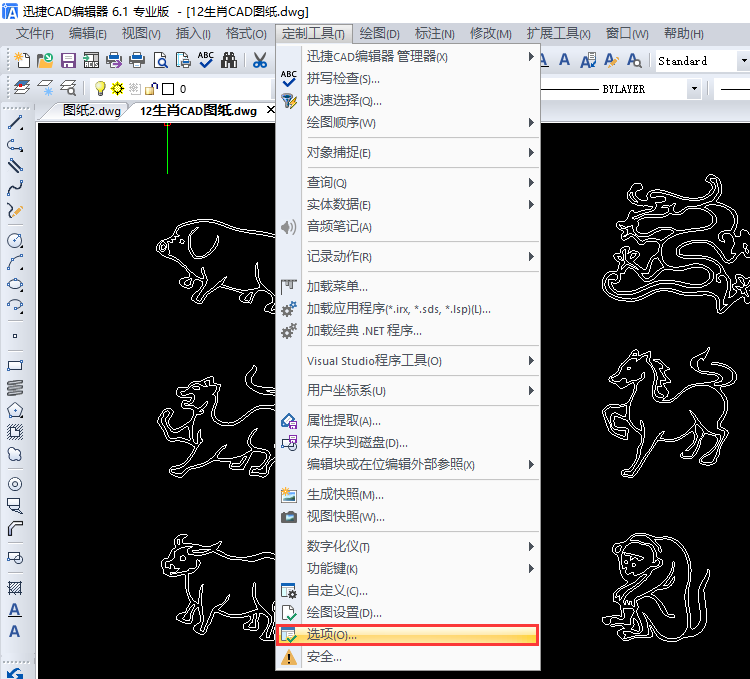Toggle the layer padlock icon
This screenshot has height=679, width=750.
152,88
